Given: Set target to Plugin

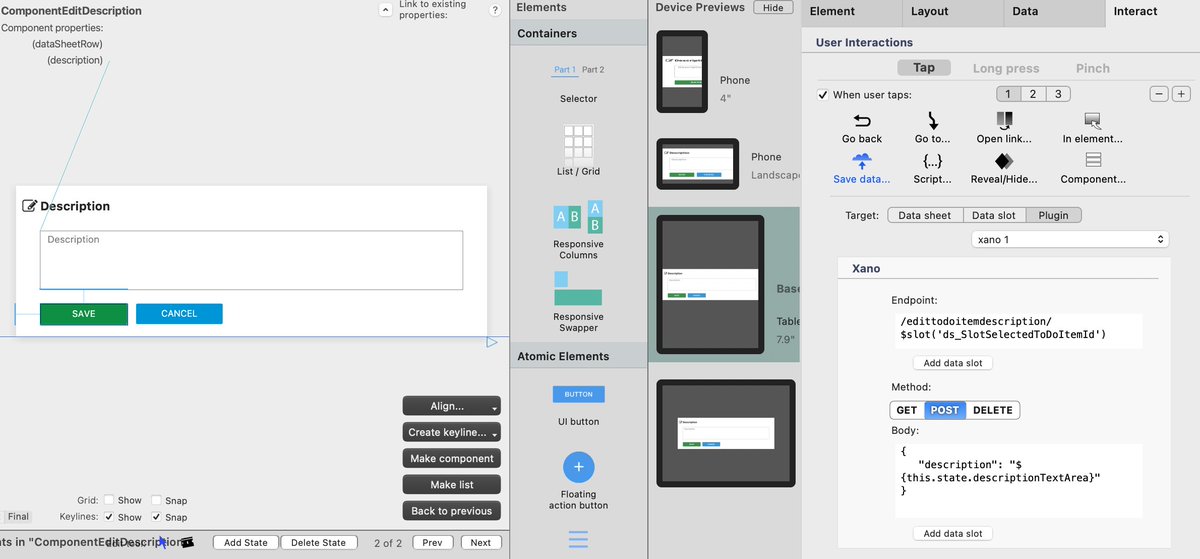Looking at the screenshot, I should click(x=1053, y=215).
